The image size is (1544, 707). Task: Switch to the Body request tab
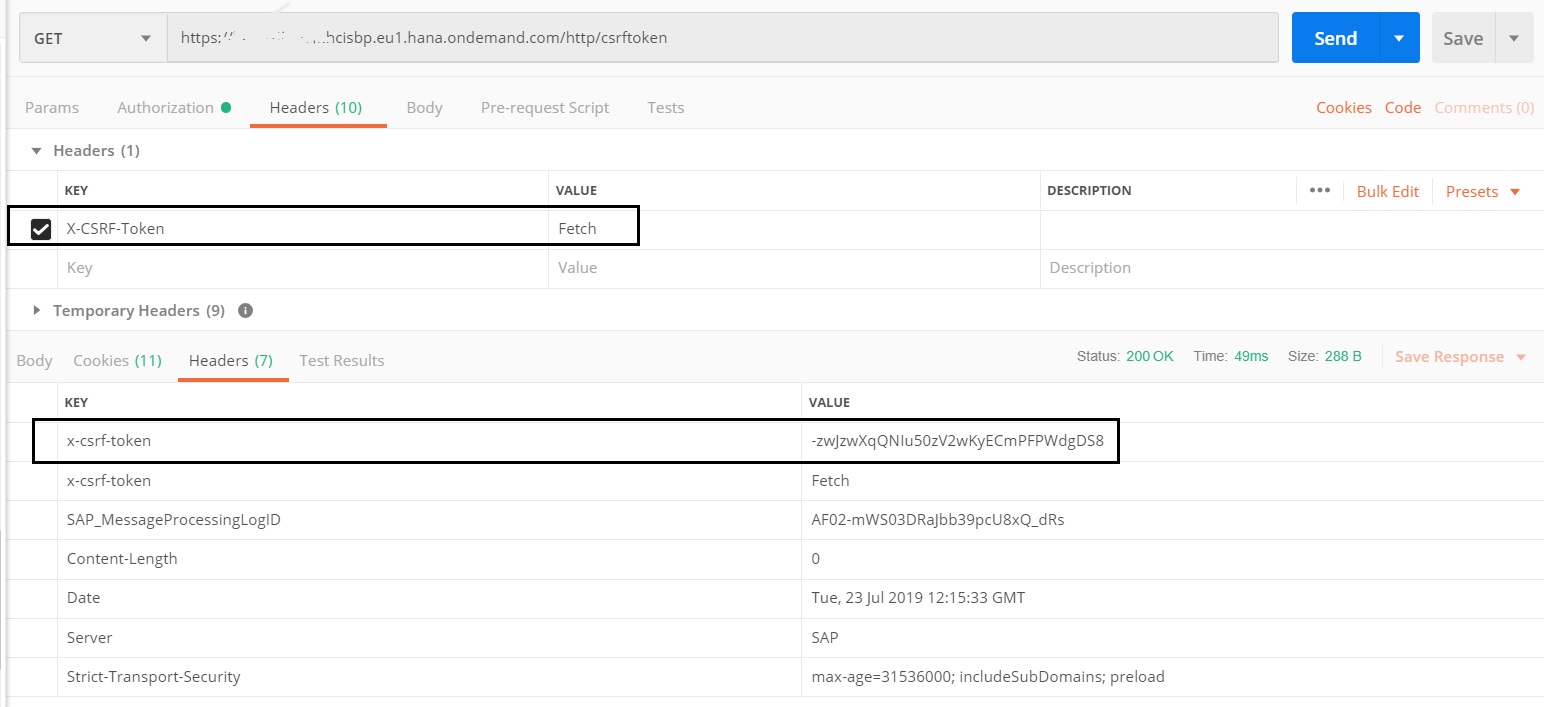[x=424, y=107]
